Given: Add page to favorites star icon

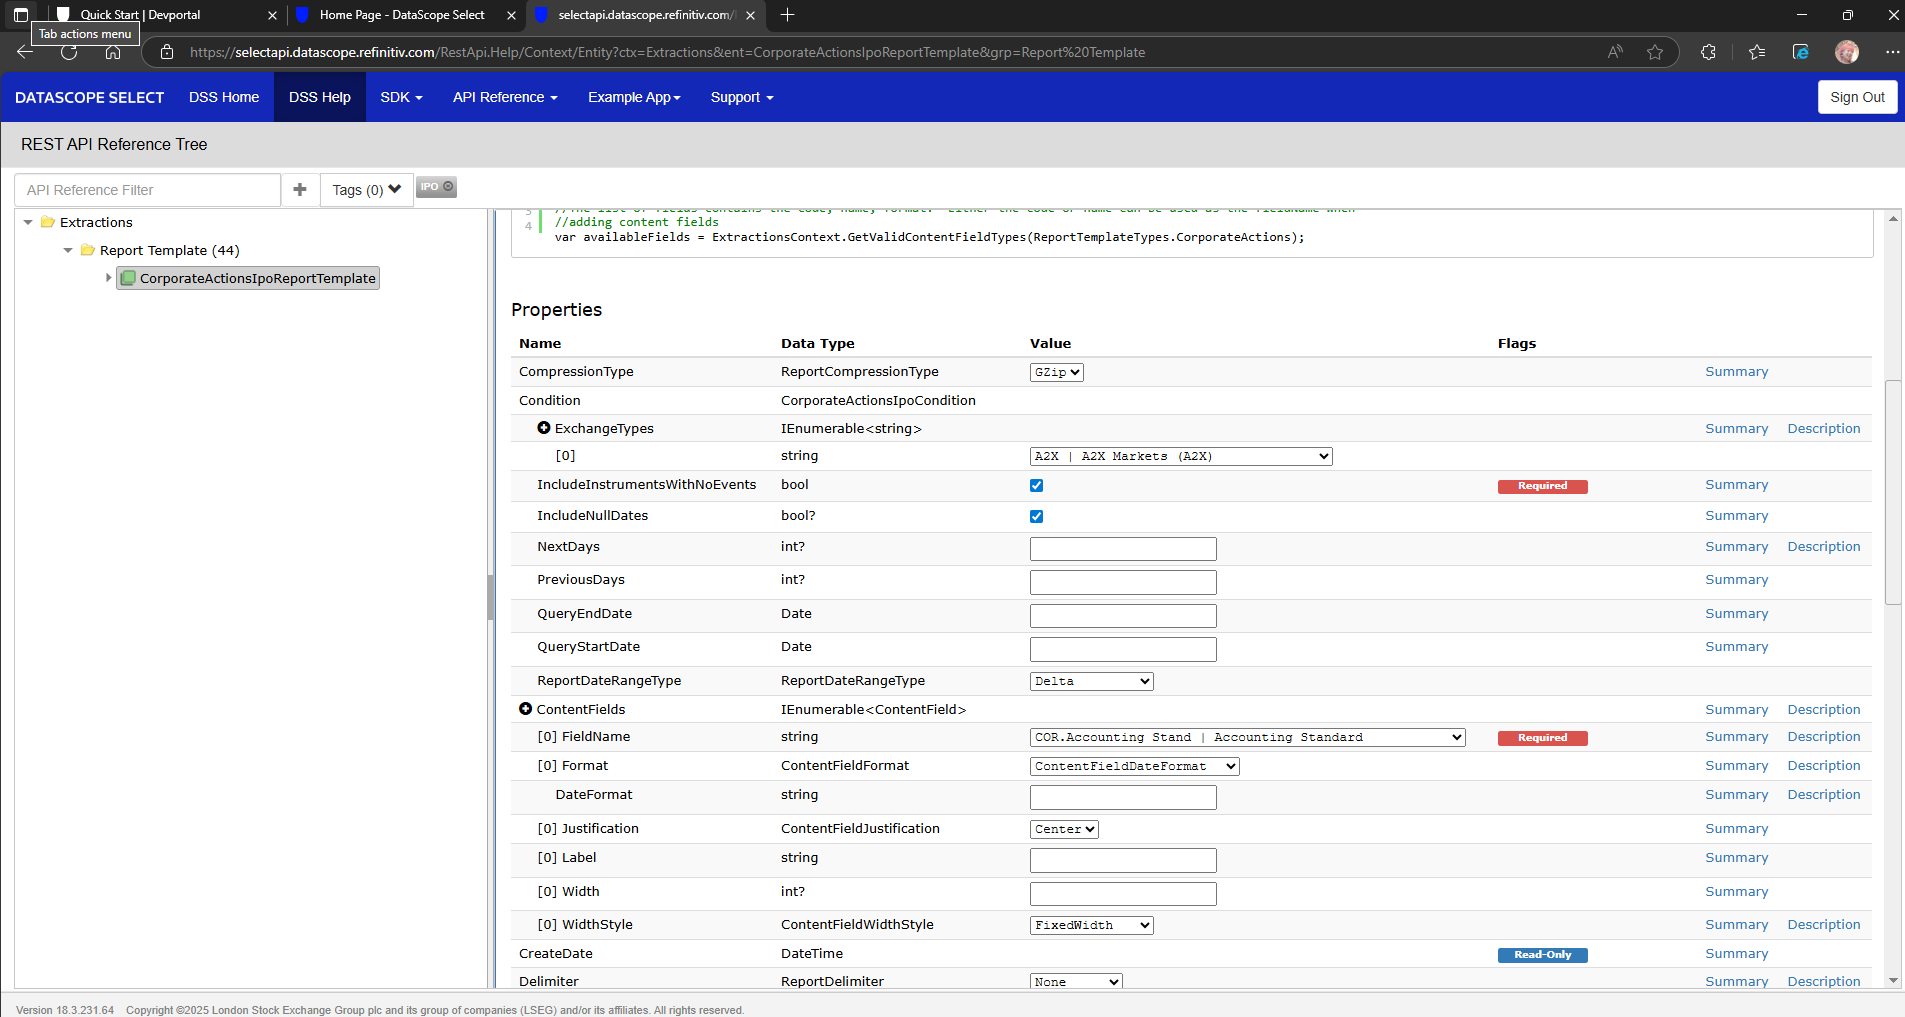Looking at the screenshot, I should coord(1655,52).
